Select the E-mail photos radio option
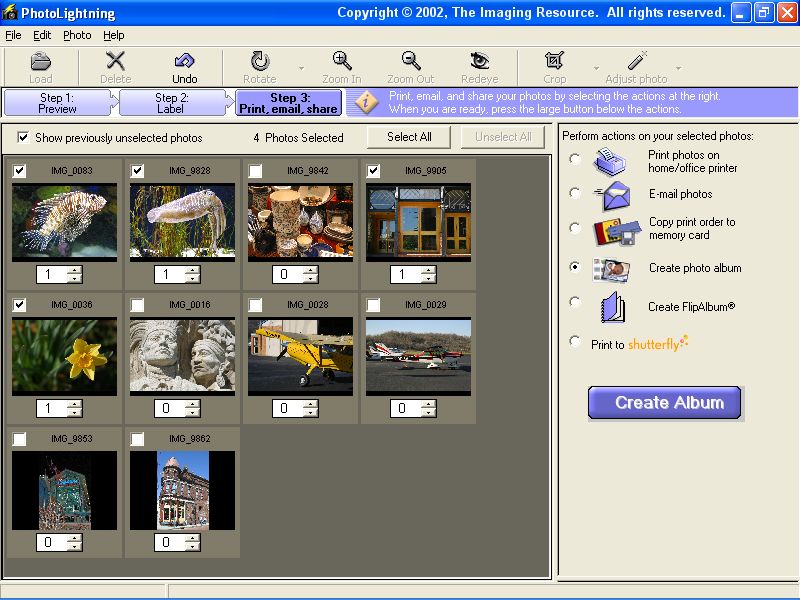The height and width of the screenshot is (600, 800). 574,193
